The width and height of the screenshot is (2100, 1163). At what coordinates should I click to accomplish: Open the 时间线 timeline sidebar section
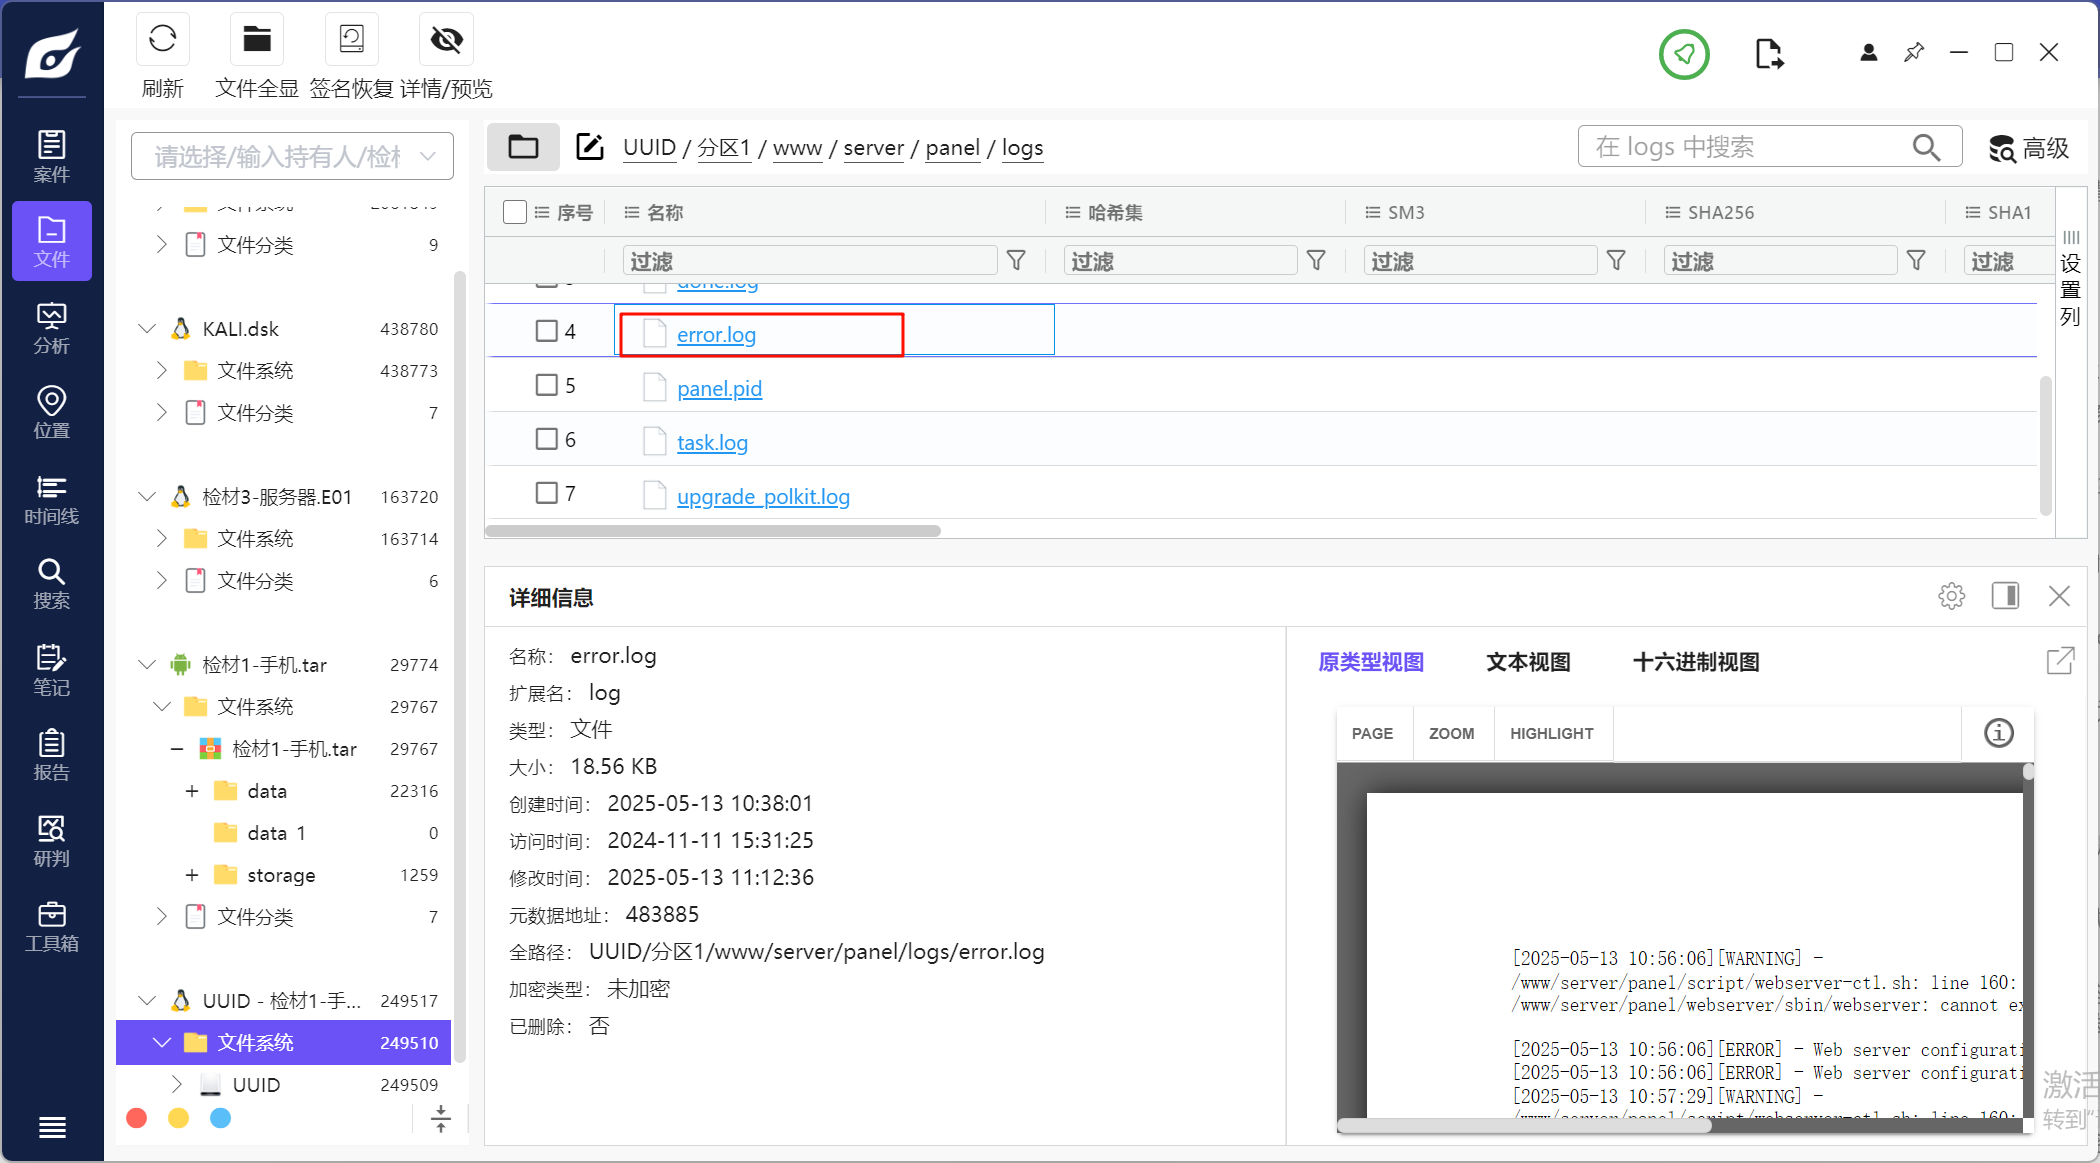[51, 499]
